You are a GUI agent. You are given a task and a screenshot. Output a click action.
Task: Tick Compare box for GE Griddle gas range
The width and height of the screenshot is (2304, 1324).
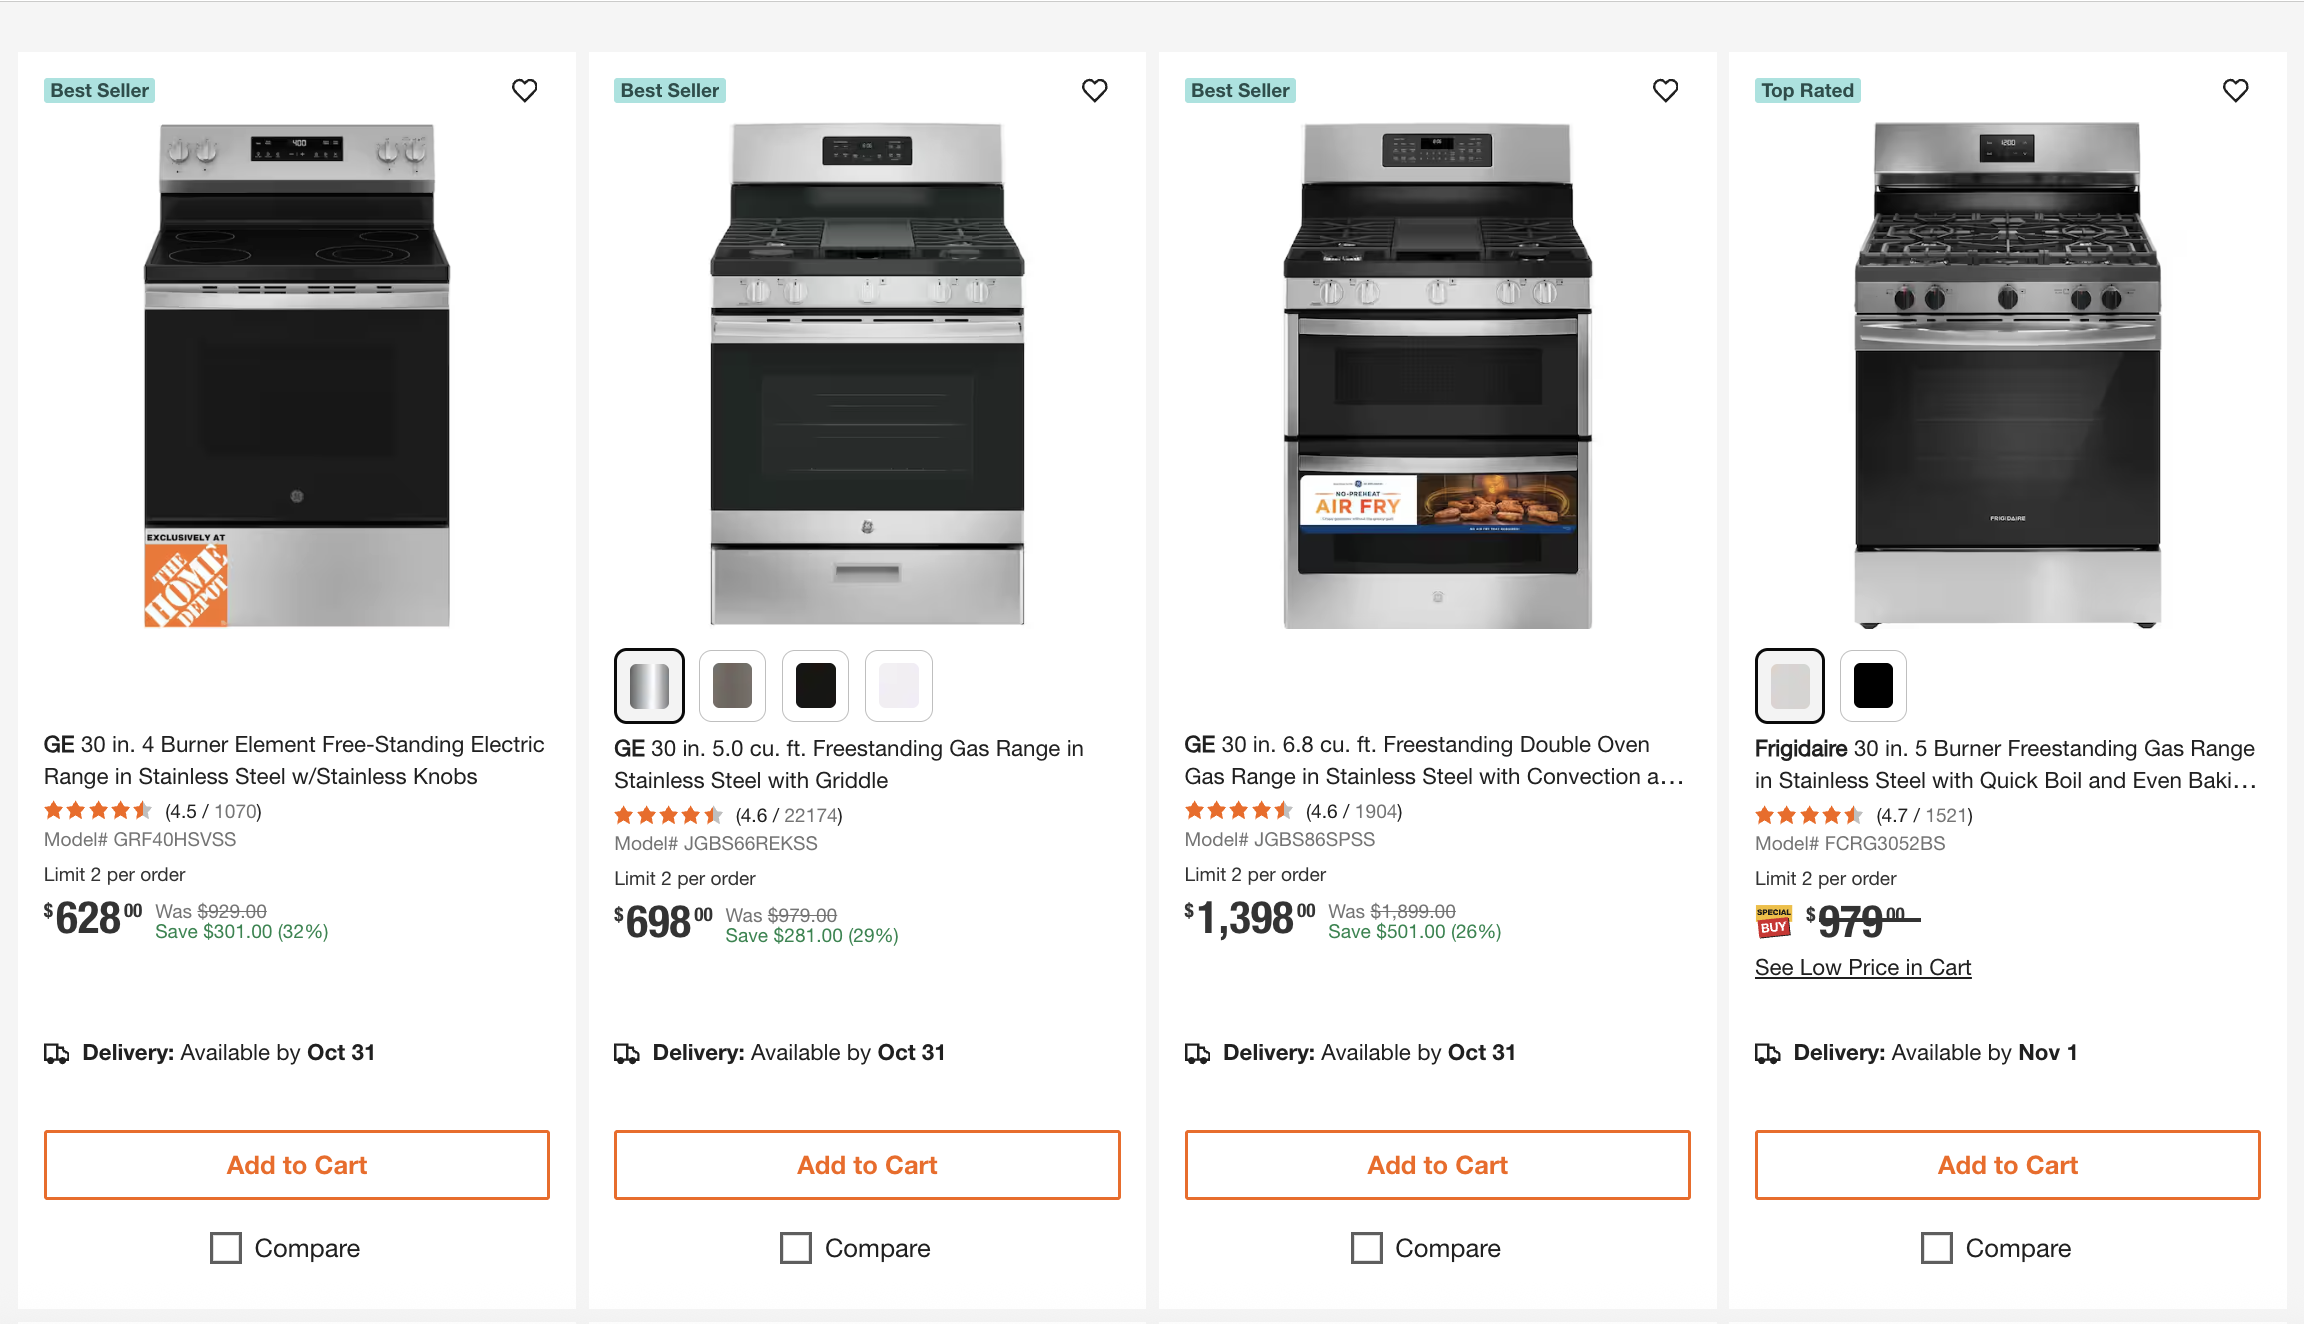[796, 1248]
